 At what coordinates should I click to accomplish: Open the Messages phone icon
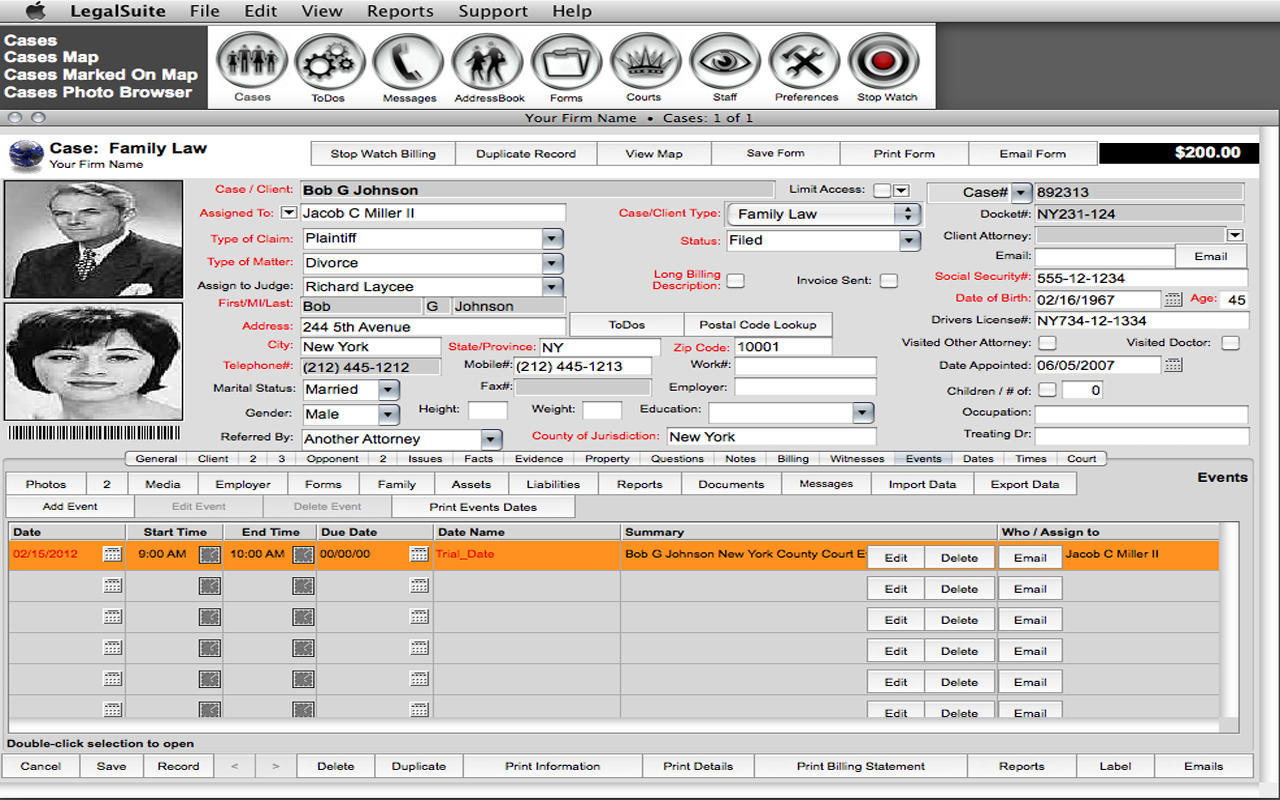click(x=408, y=62)
